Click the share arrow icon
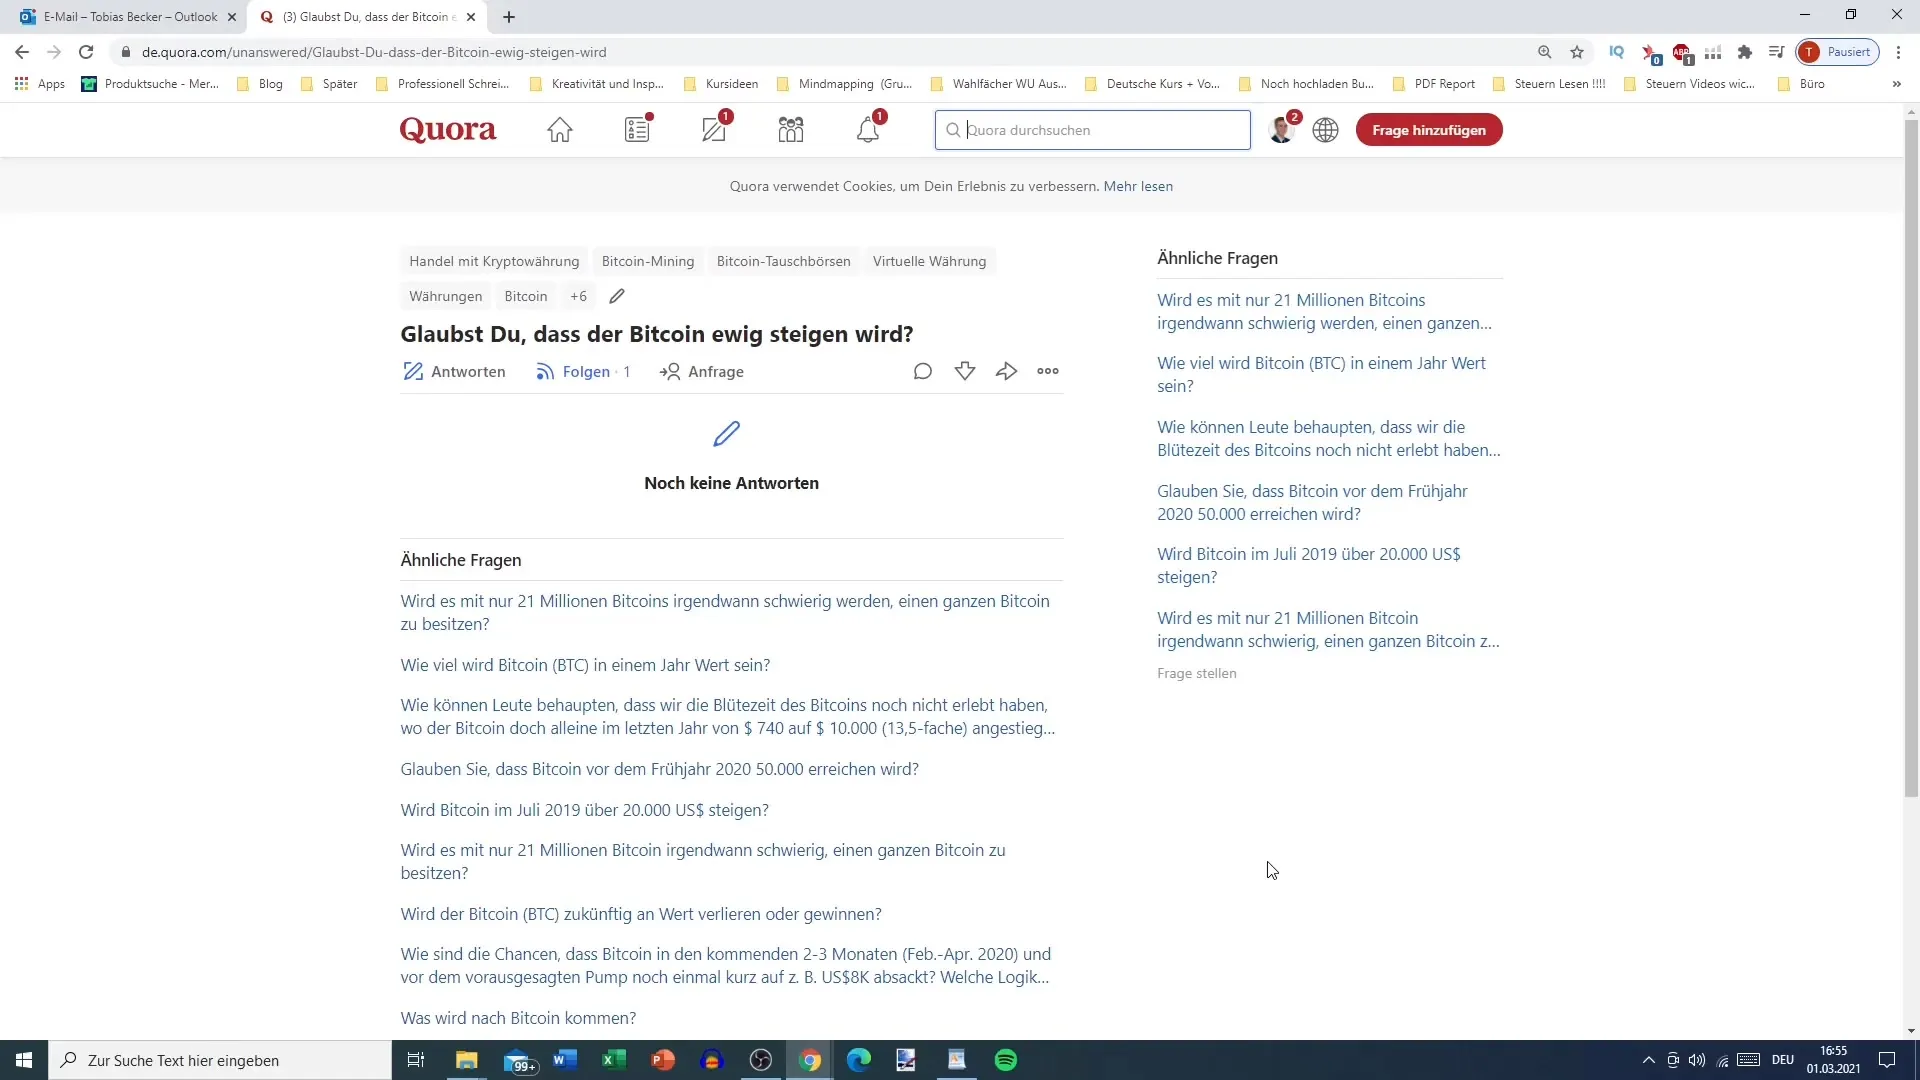Viewport: 1920px width, 1080px height. click(x=1006, y=371)
